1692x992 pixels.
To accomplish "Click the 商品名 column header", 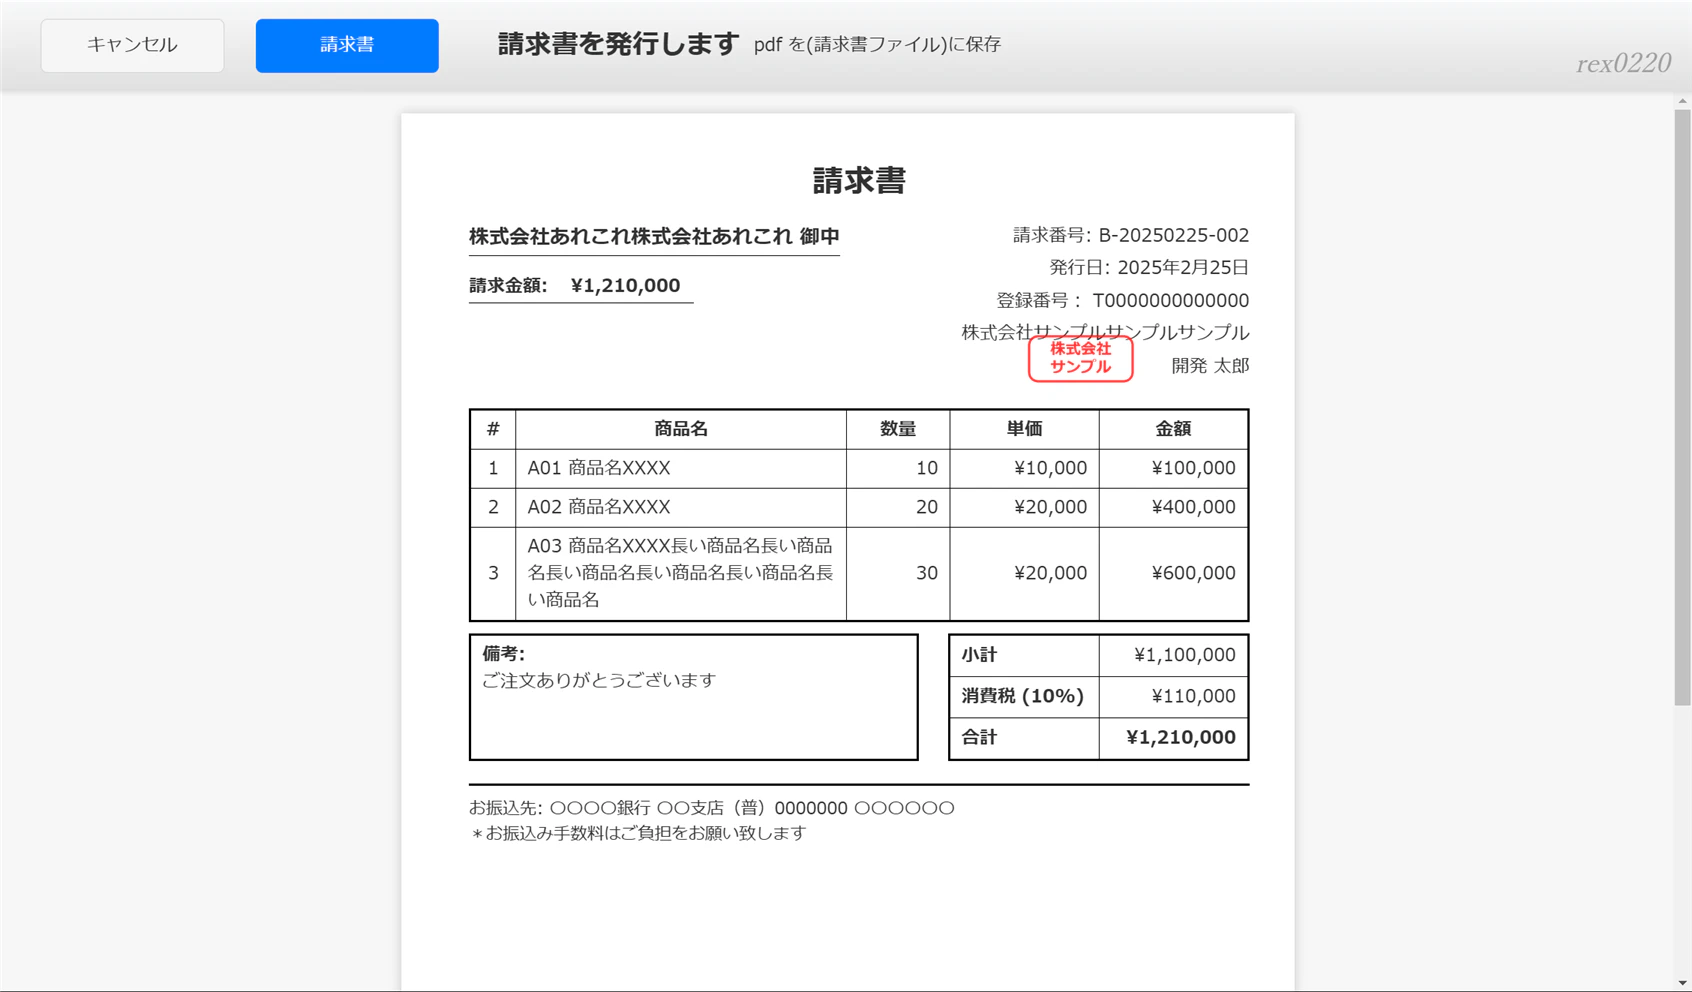I will (681, 429).
